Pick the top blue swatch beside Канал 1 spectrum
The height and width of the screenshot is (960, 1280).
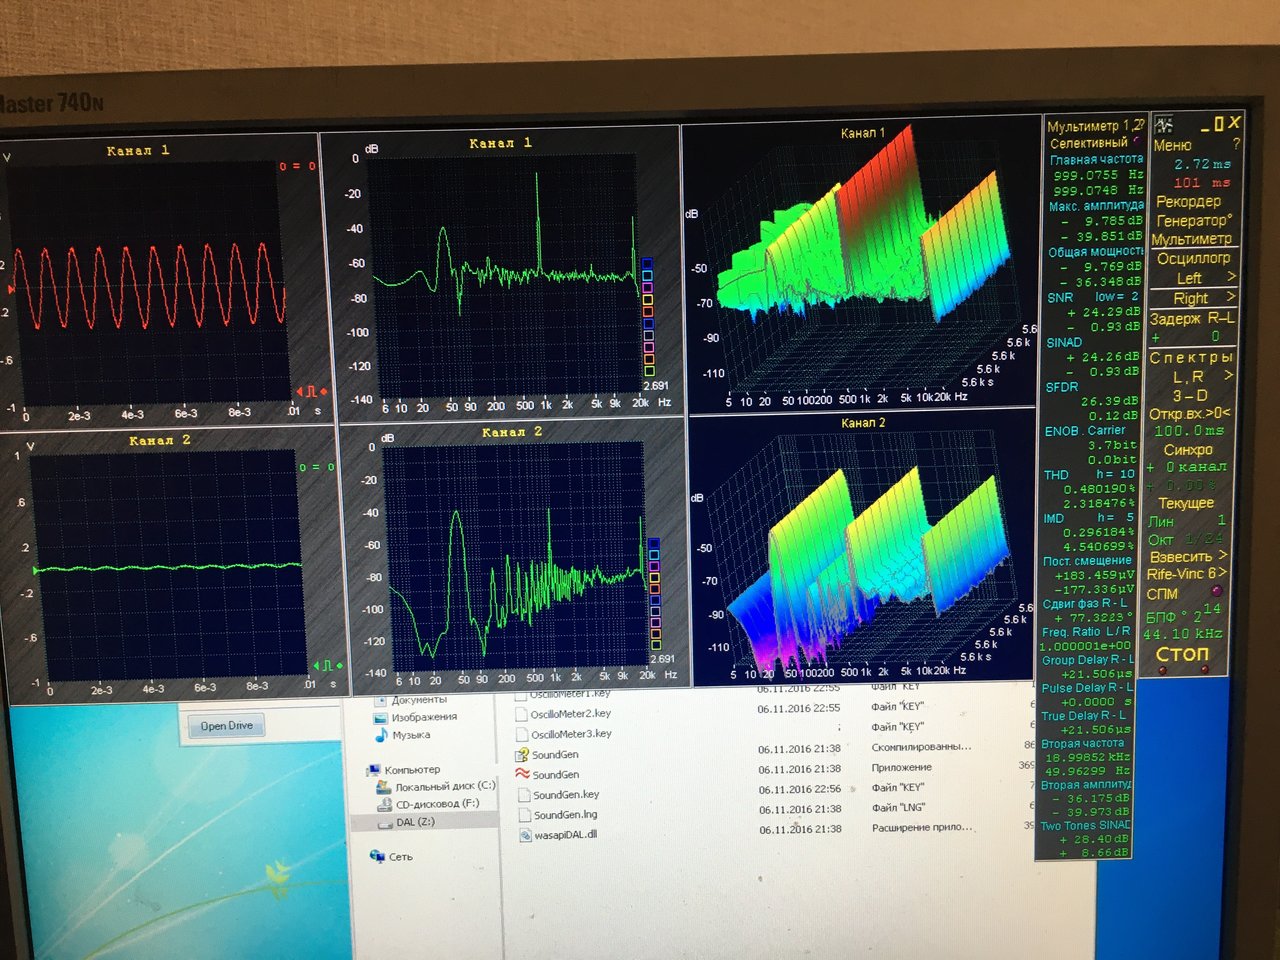pos(646,263)
